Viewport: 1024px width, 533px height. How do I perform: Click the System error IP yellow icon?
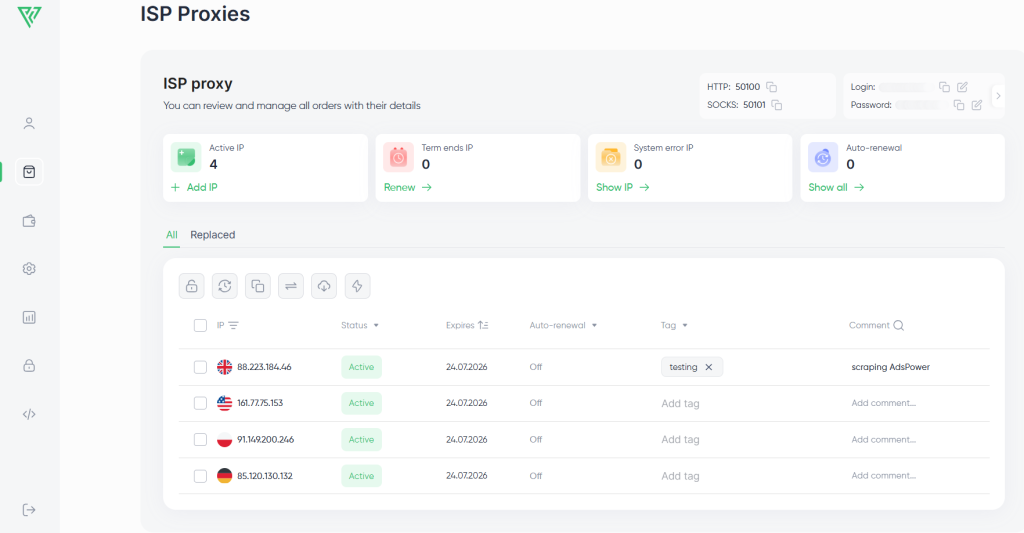coord(611,157)
